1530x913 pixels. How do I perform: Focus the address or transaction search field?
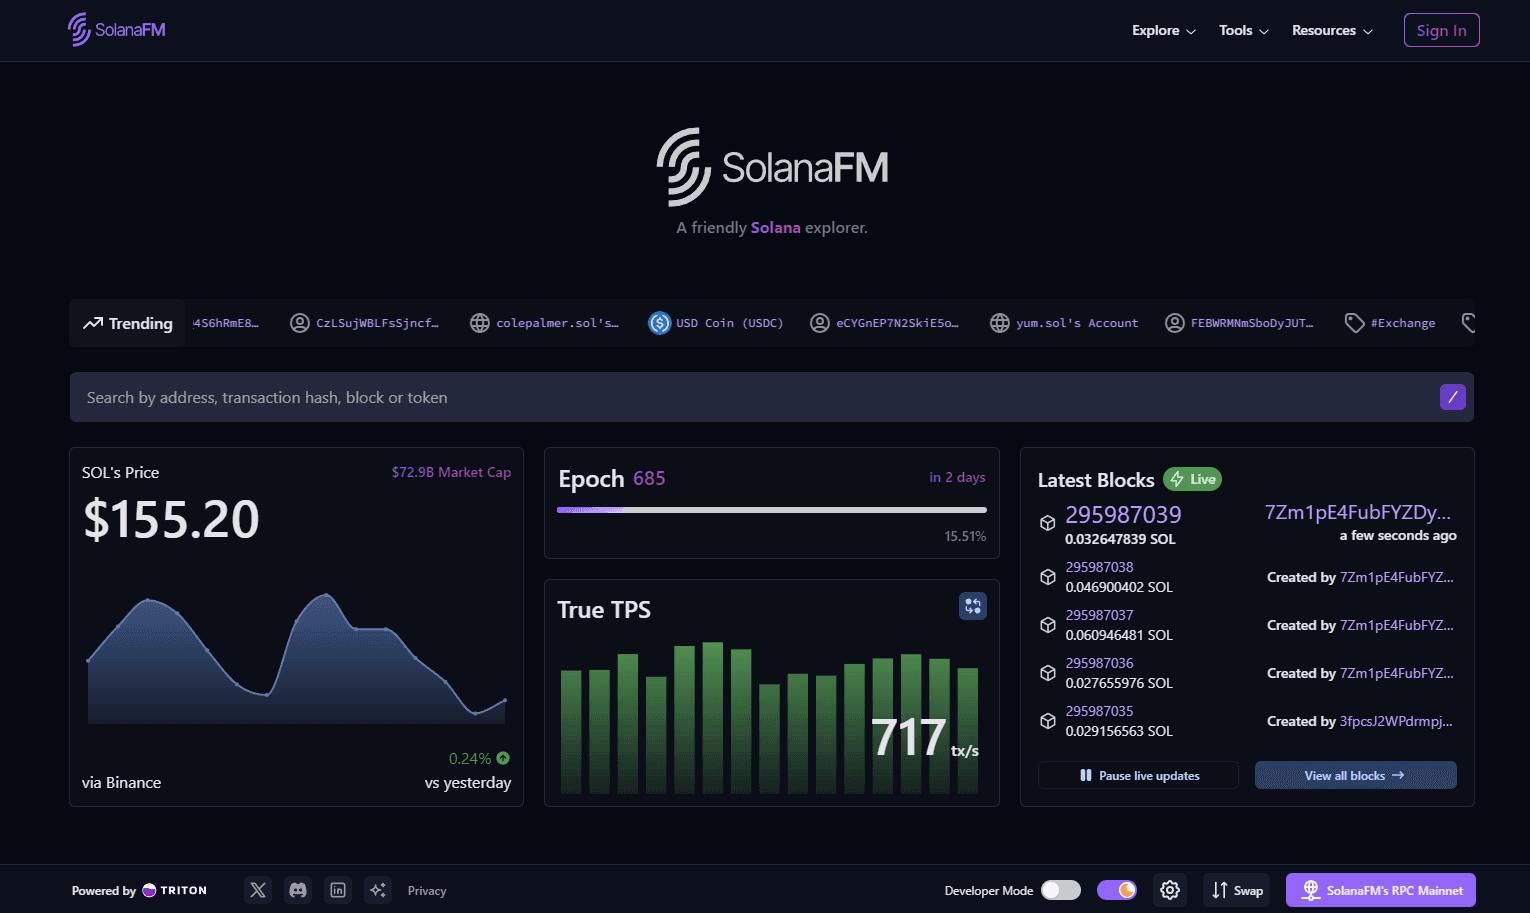(x=771, y=397)
